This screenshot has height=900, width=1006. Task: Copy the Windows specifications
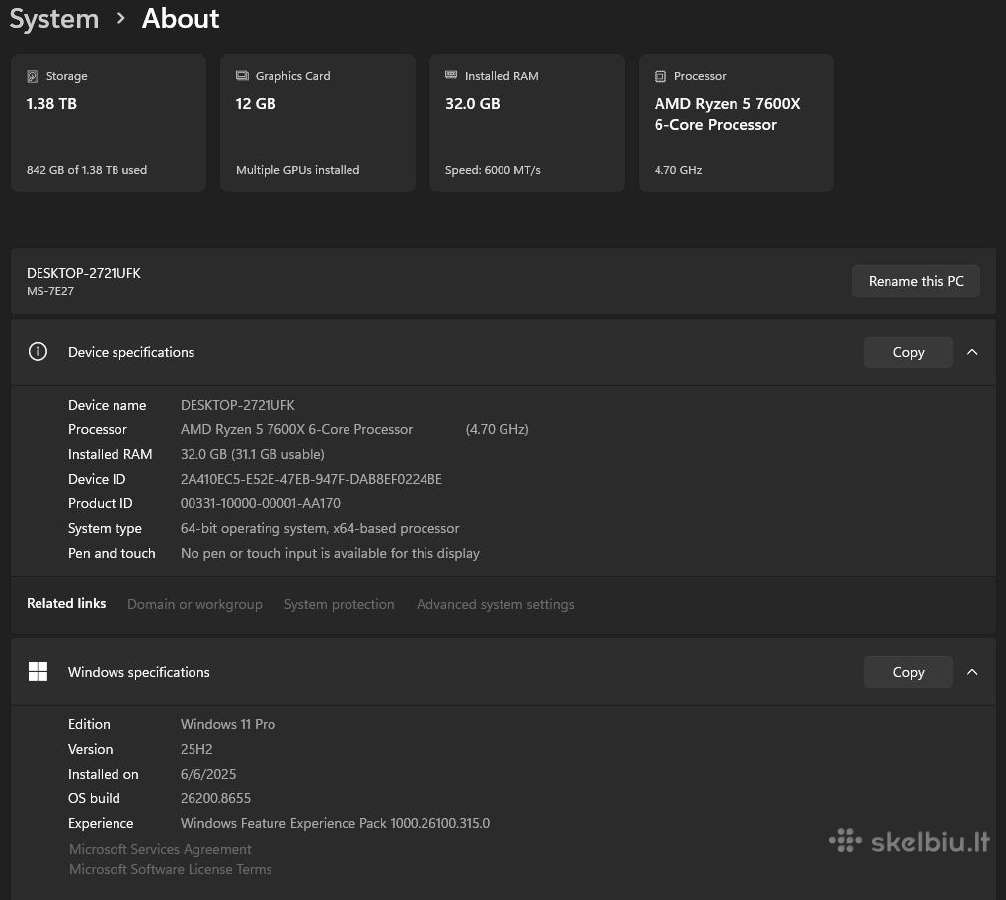[908, 672]
